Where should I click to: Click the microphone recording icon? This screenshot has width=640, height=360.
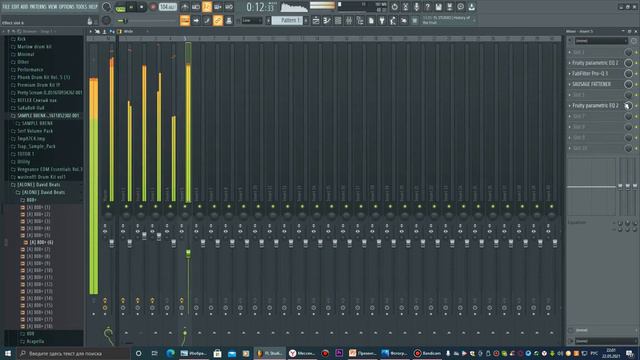click(416, 7)
